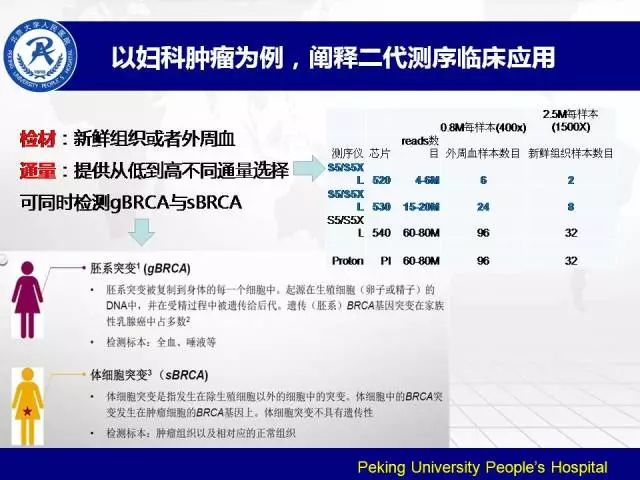This screenshot has height=480, width=640.
Task: Click the circle marker beside the 体细胞突变 heading
Action: pos(82,374)
